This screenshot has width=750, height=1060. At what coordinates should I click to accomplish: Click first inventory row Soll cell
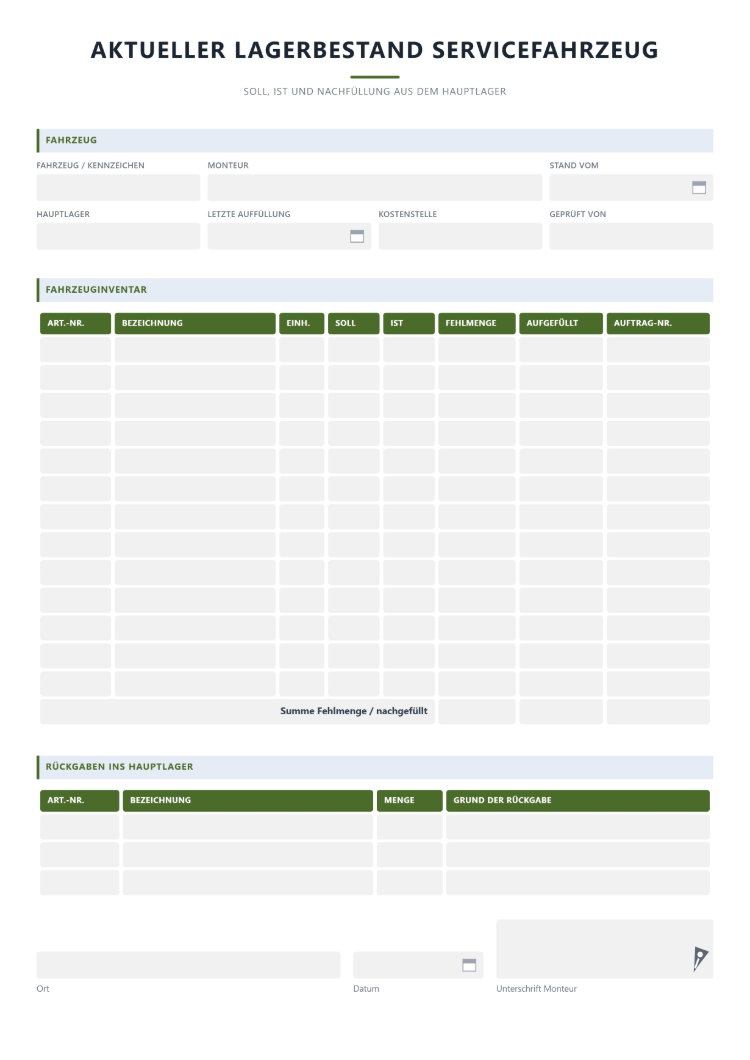point(354,350)
